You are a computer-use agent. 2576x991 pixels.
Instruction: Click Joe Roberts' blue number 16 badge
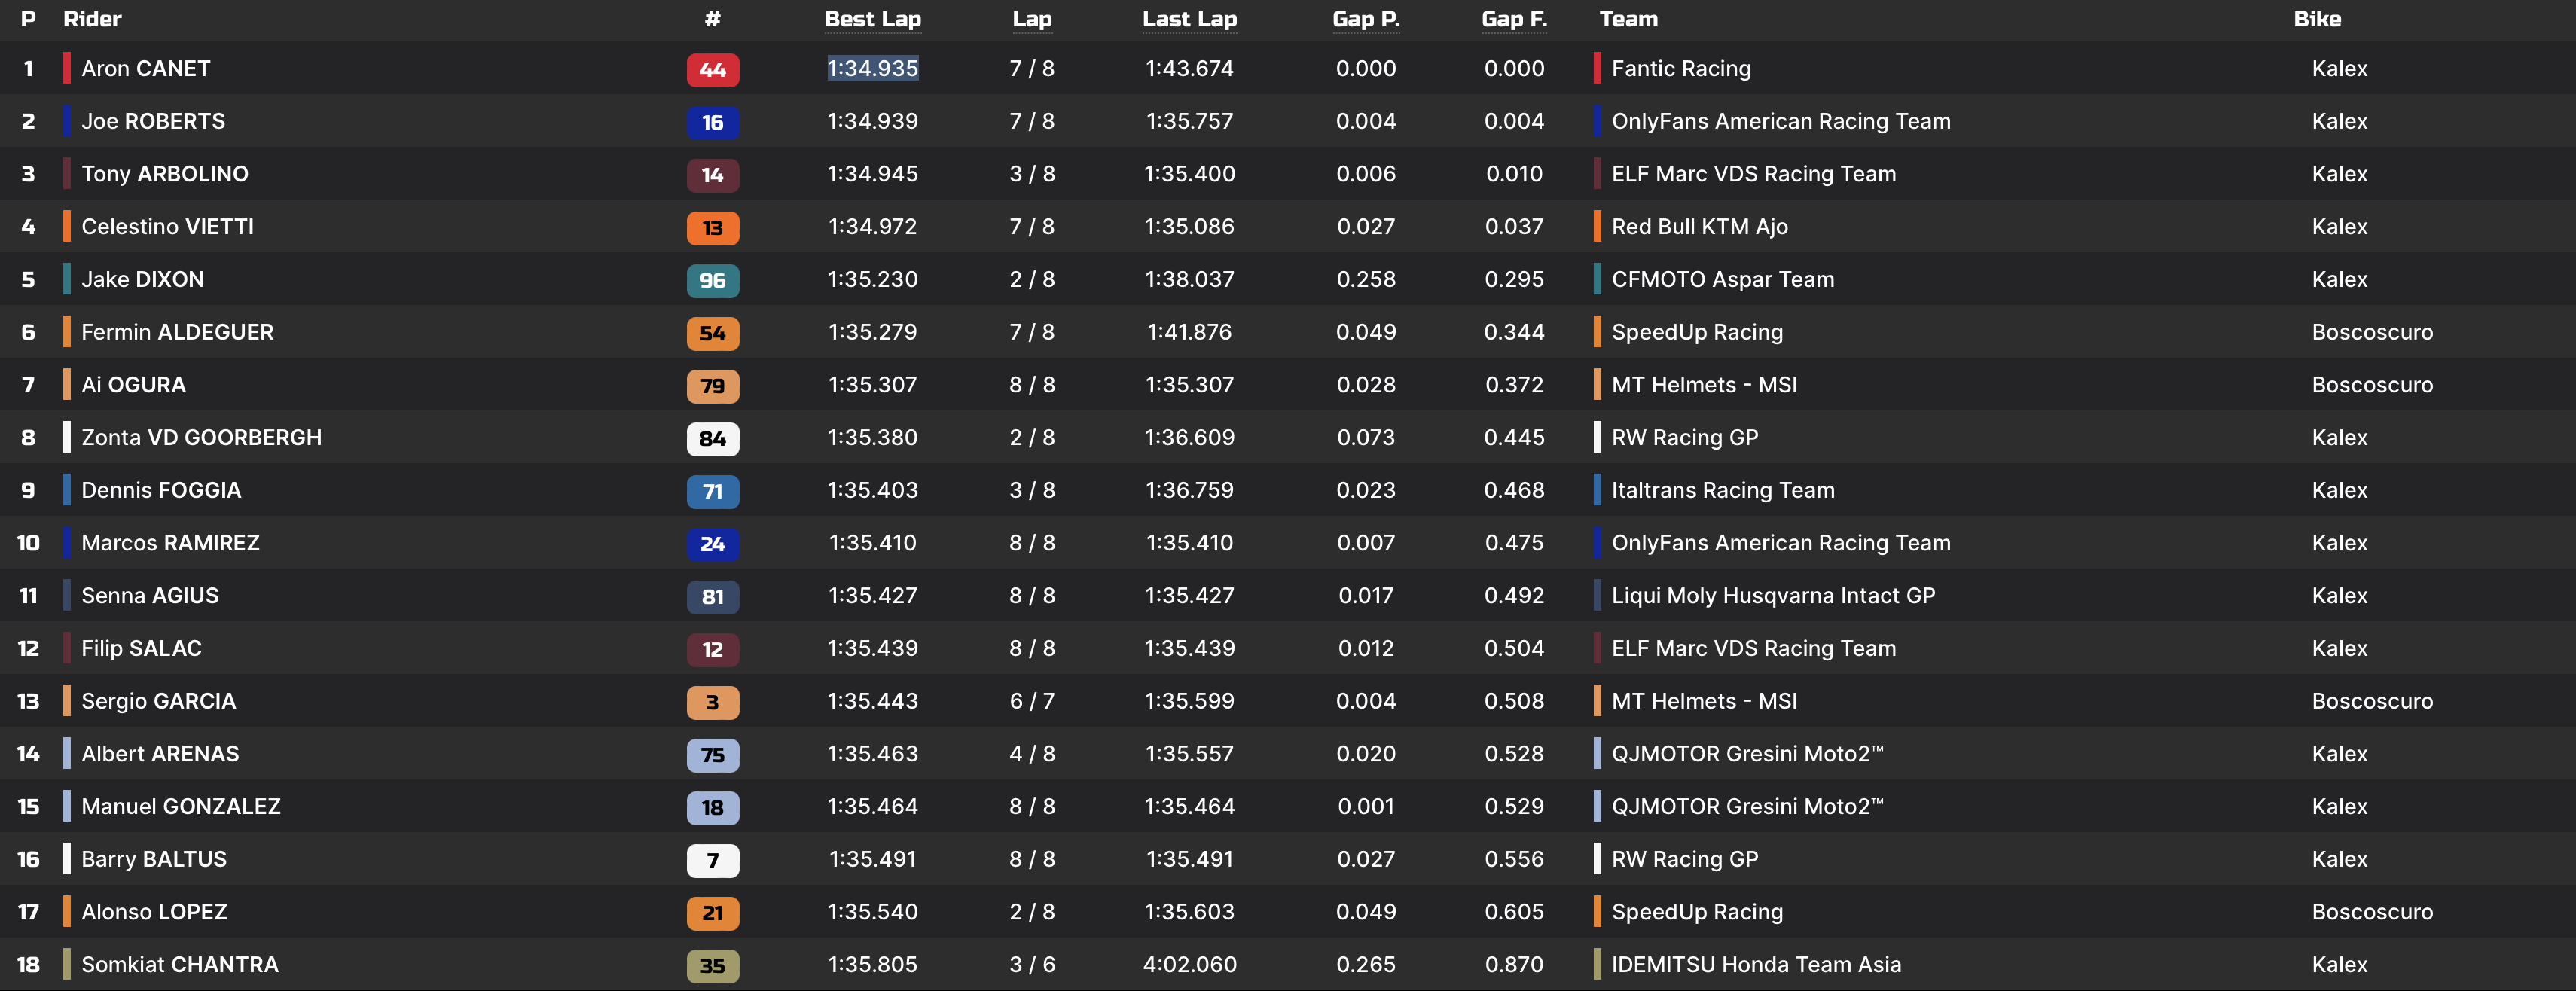tap(712, 122)
